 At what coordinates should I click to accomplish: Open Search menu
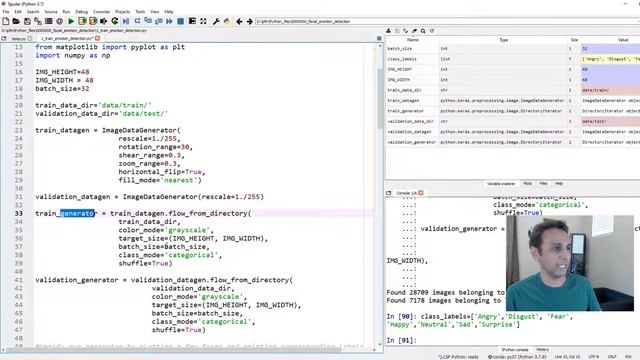point(33,12)
